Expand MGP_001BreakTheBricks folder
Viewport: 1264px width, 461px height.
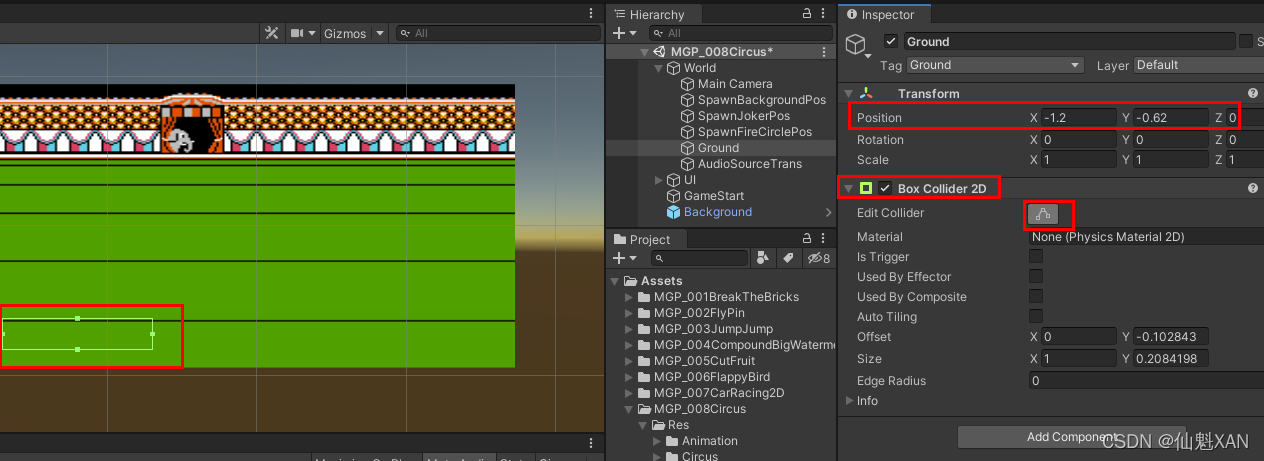(x=629, y=297)
